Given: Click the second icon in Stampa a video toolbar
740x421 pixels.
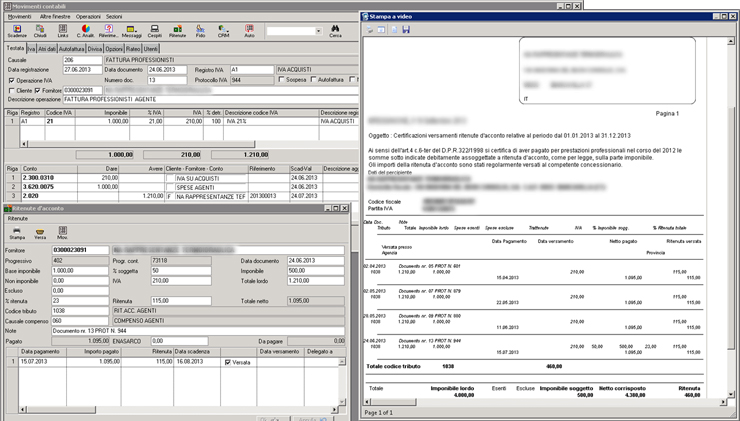Looking at the screenshot, I should [381, 29].
